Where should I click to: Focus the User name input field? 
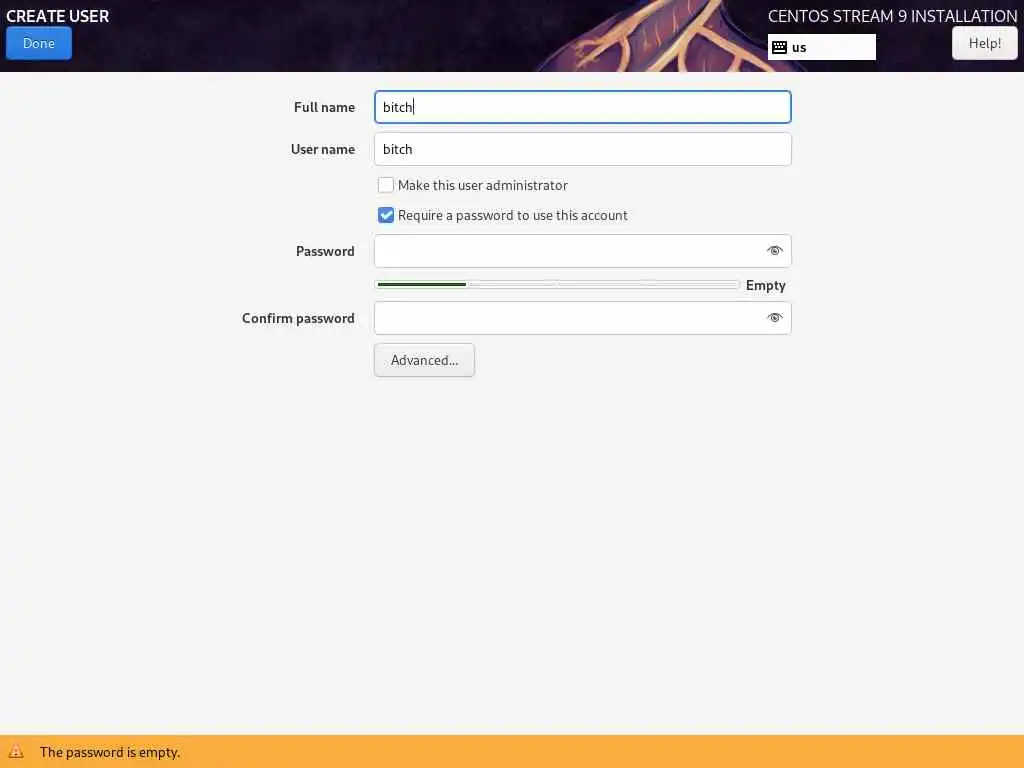click(583, 149)
